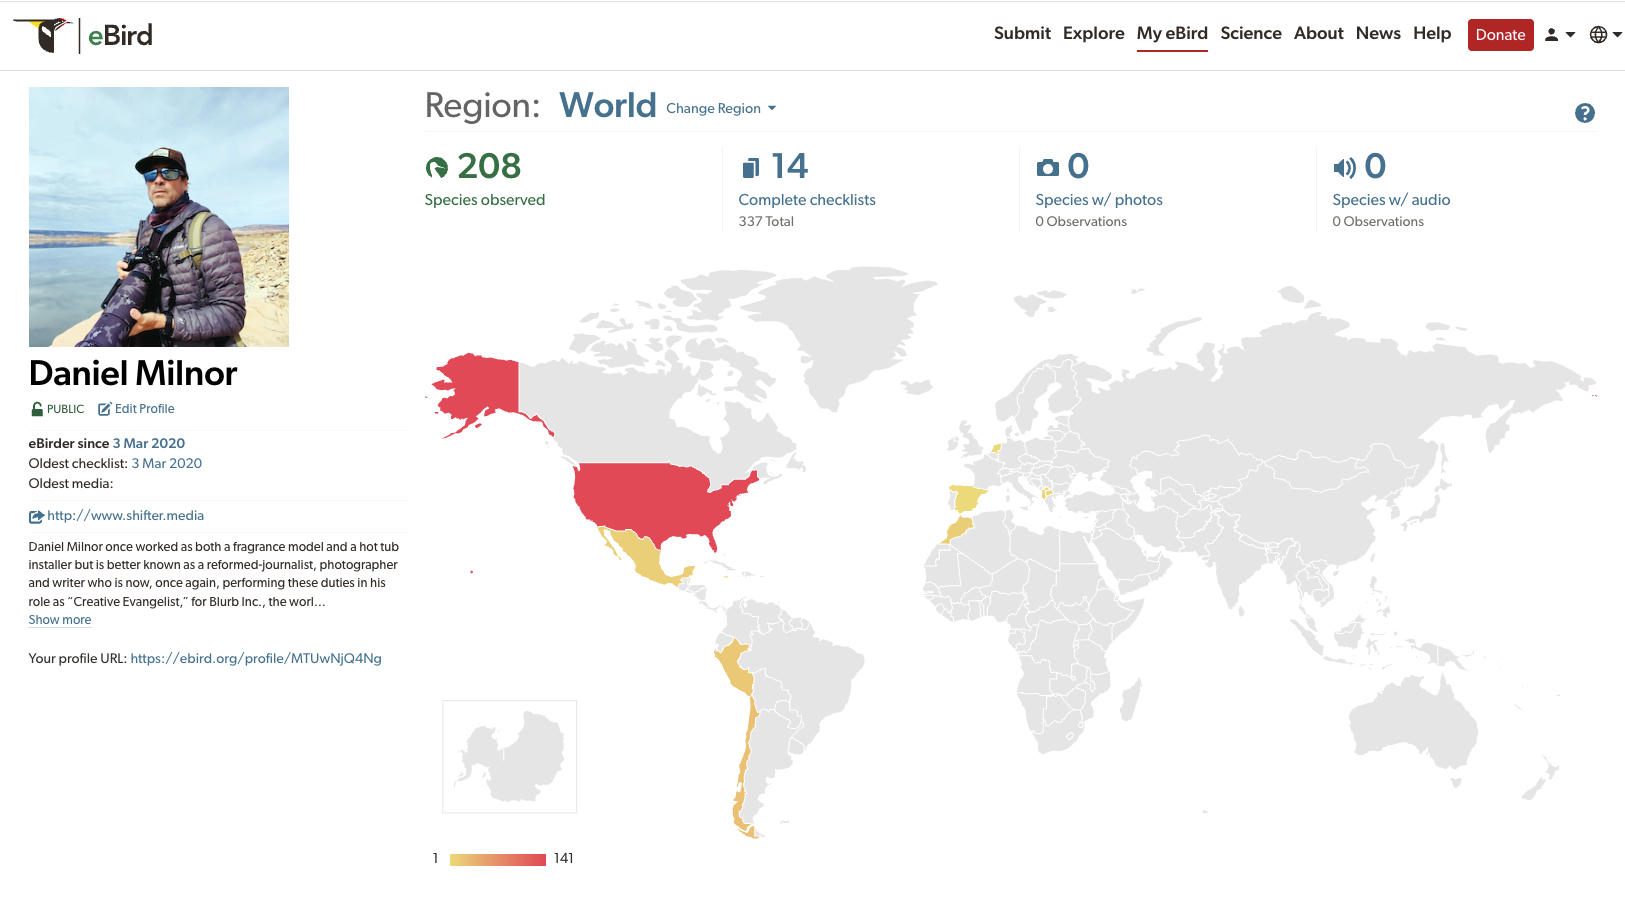Image resolution: width=1625 pixels, height=914 pixels.
Task: Go to the Science menu
Action: pyautogui.click(x=1250, y=33)
